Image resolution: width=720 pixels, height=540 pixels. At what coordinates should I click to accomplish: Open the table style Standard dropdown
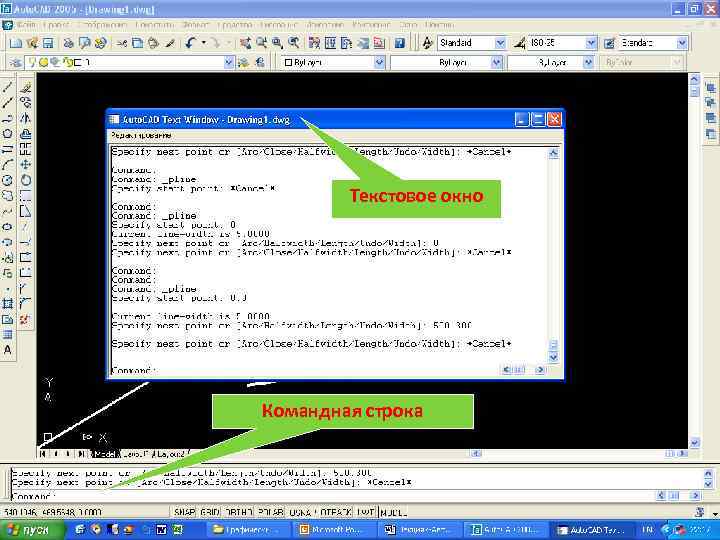point(682,43)
